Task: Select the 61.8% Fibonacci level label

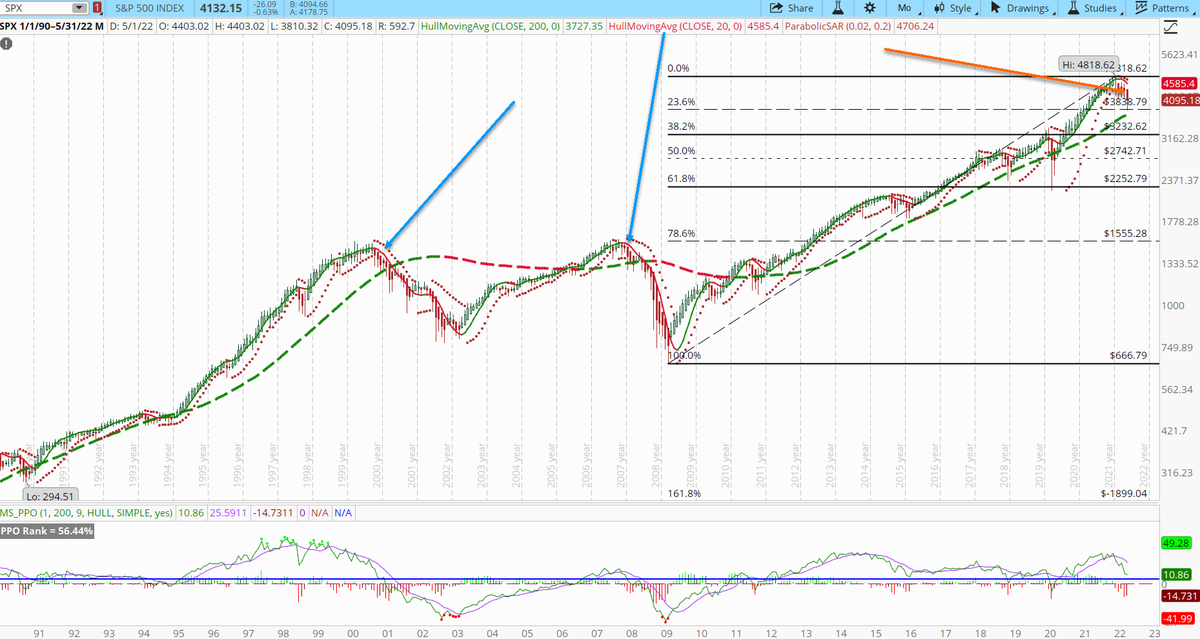Action: 680,179
